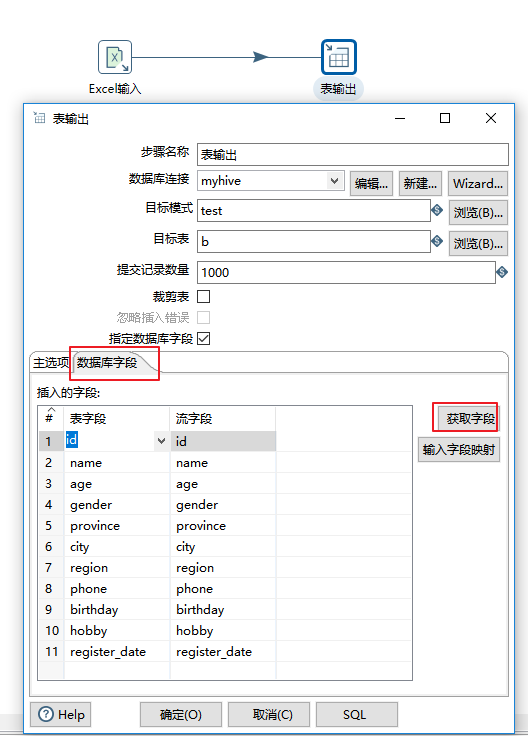
Task: Close the 表输出 dialog window
Action: [x=491, y=118]
